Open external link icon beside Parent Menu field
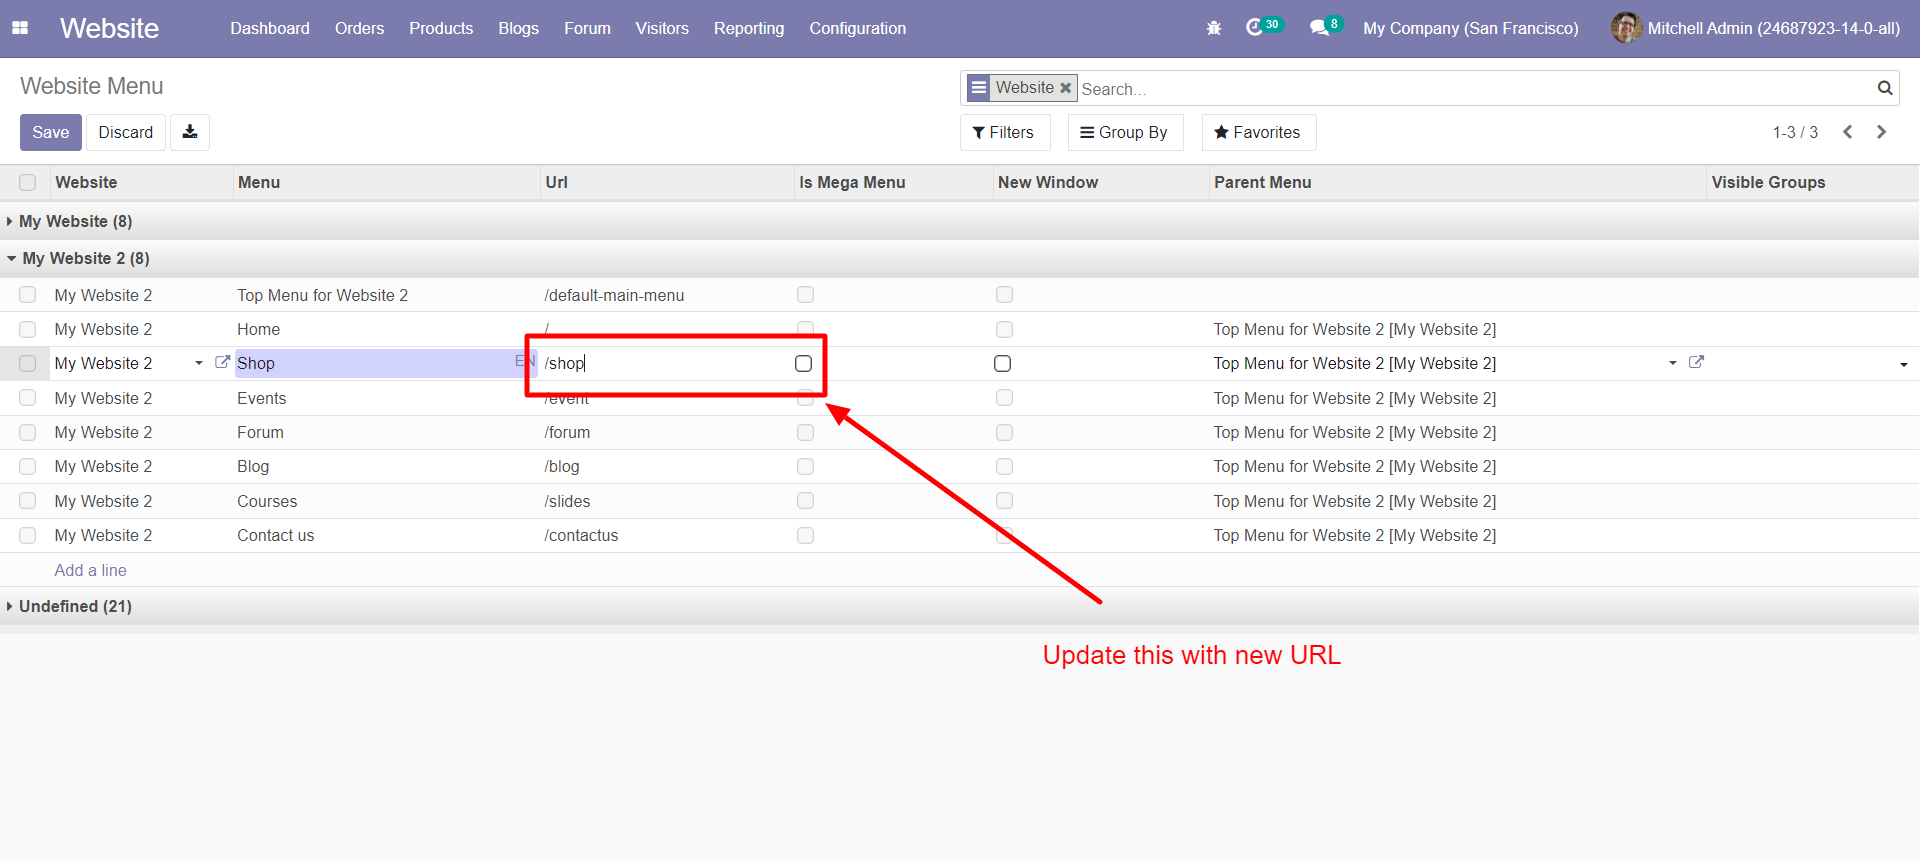The width and height of the screenshot is (1920, 860). click(x=1696, y=362)
